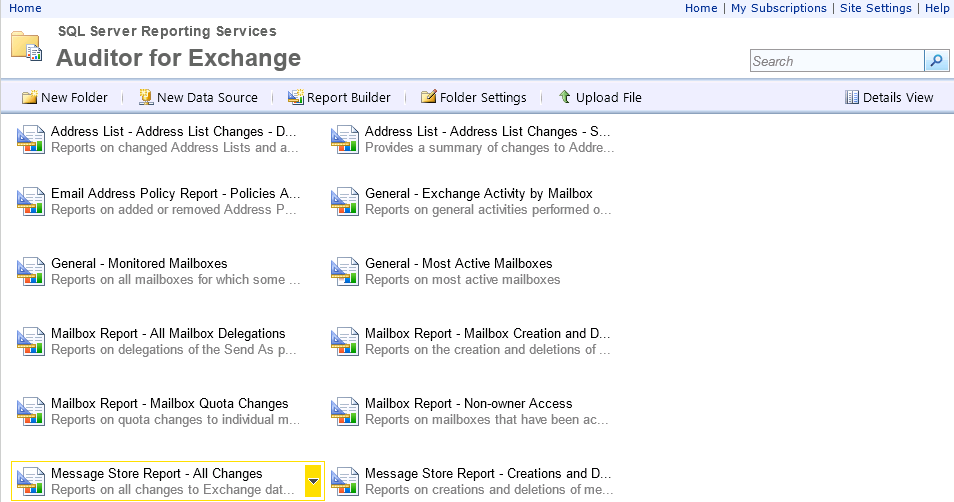Click report icon for Address List Changes - D...
This screenshot has width=954, height=502.
[30, 139]
